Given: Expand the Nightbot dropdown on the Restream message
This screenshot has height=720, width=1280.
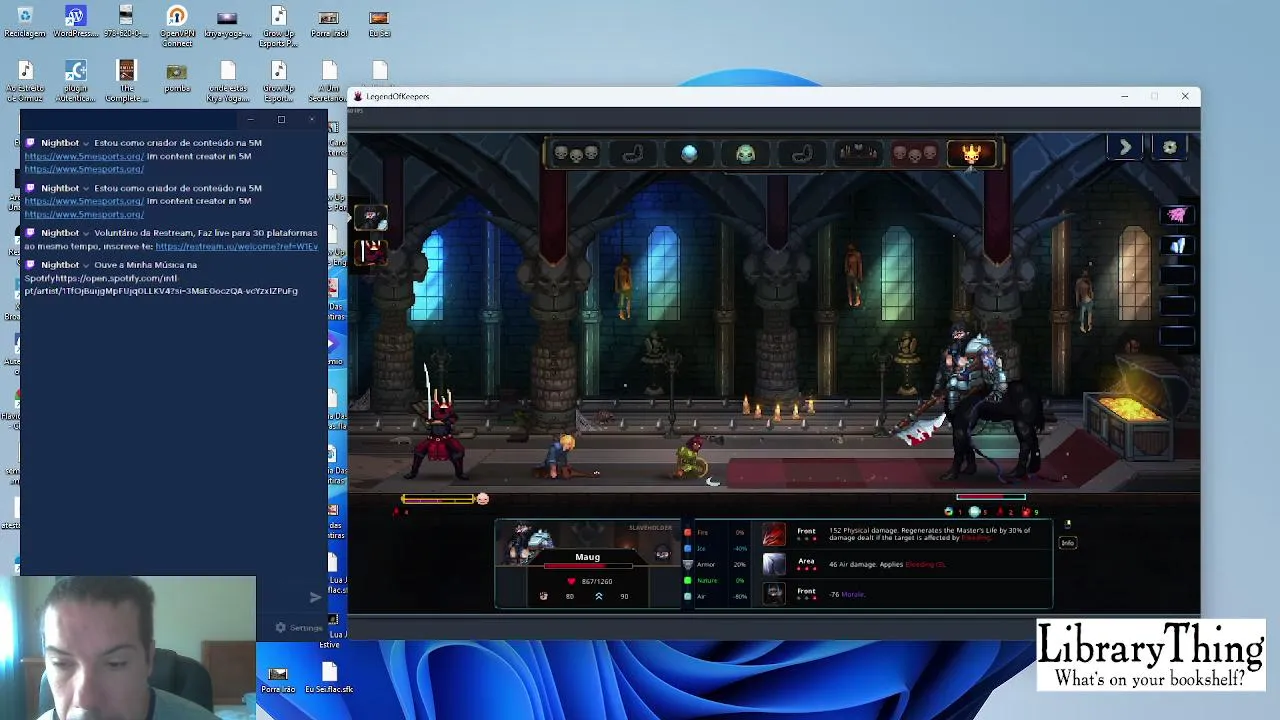Looking at the screenshot, I should (x=86, y=233).
